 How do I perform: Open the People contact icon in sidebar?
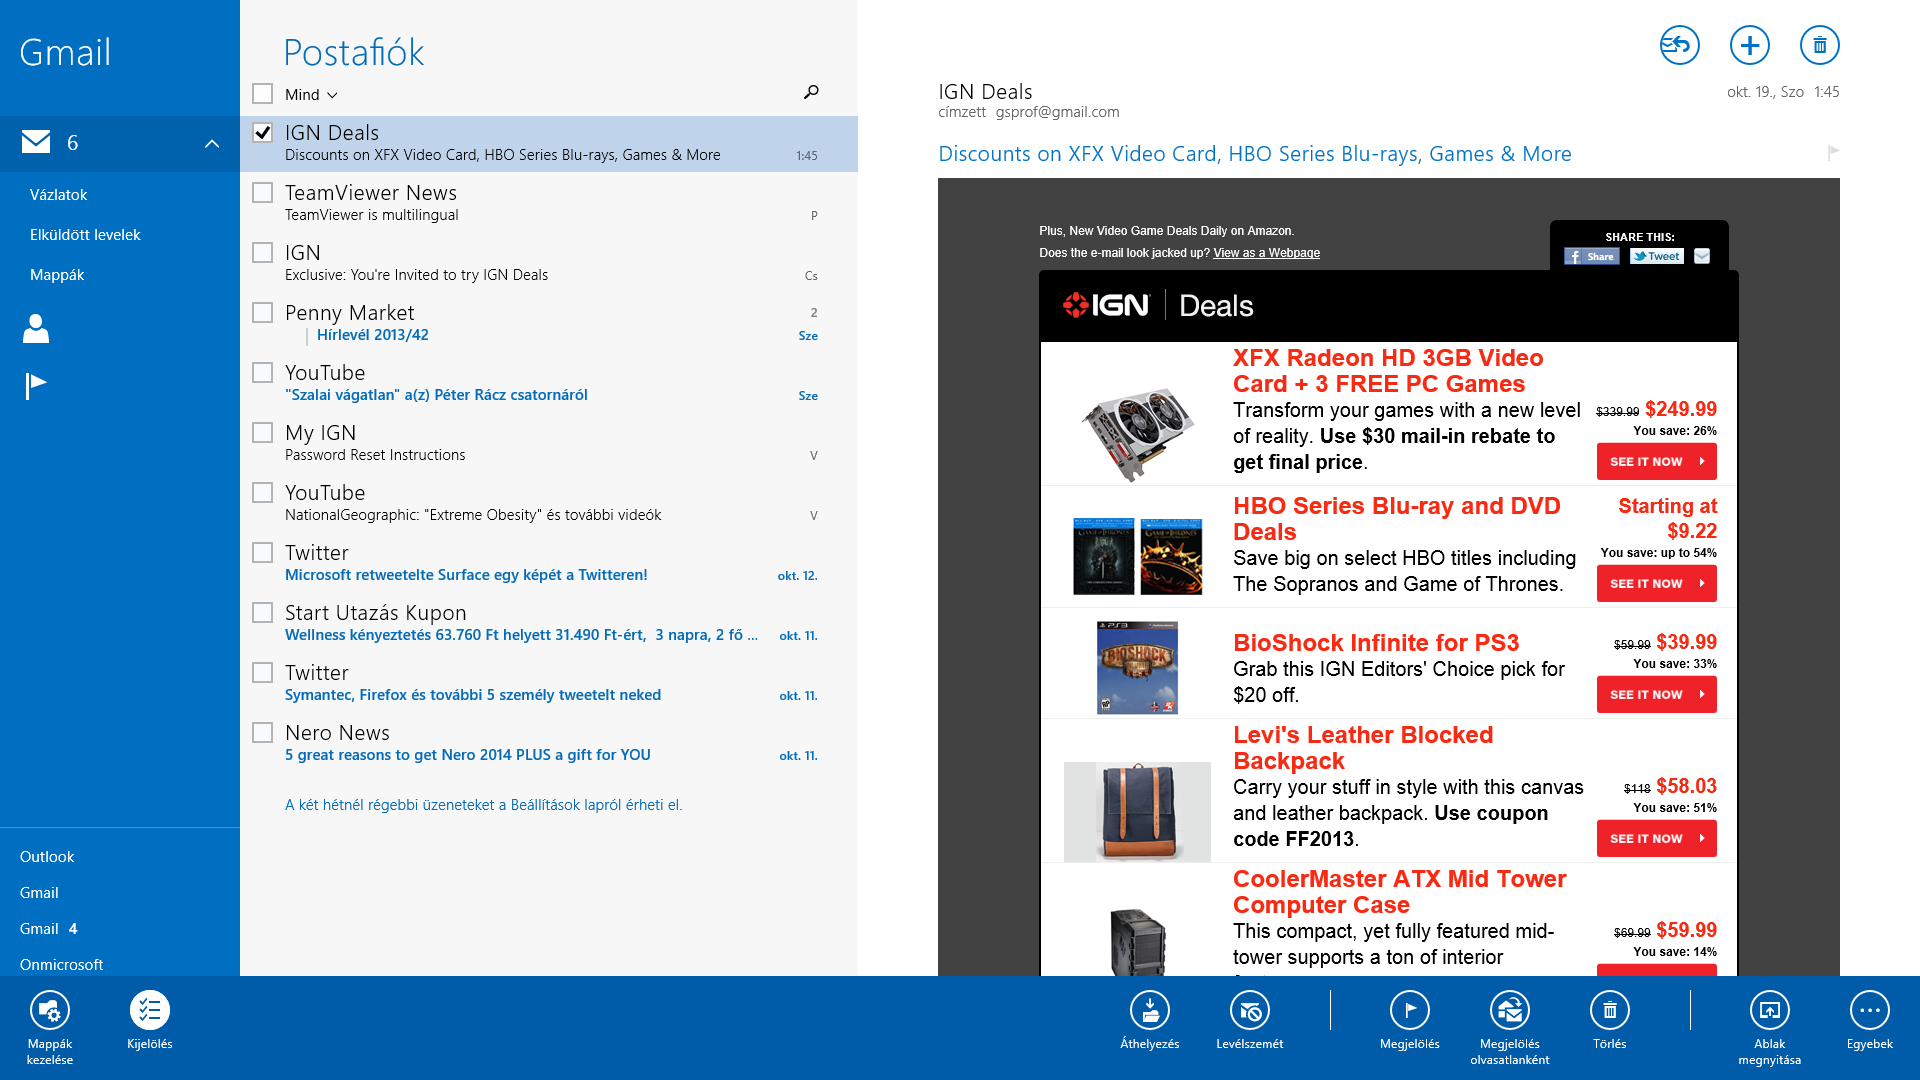pyautogui.click(x=36, y=328)
